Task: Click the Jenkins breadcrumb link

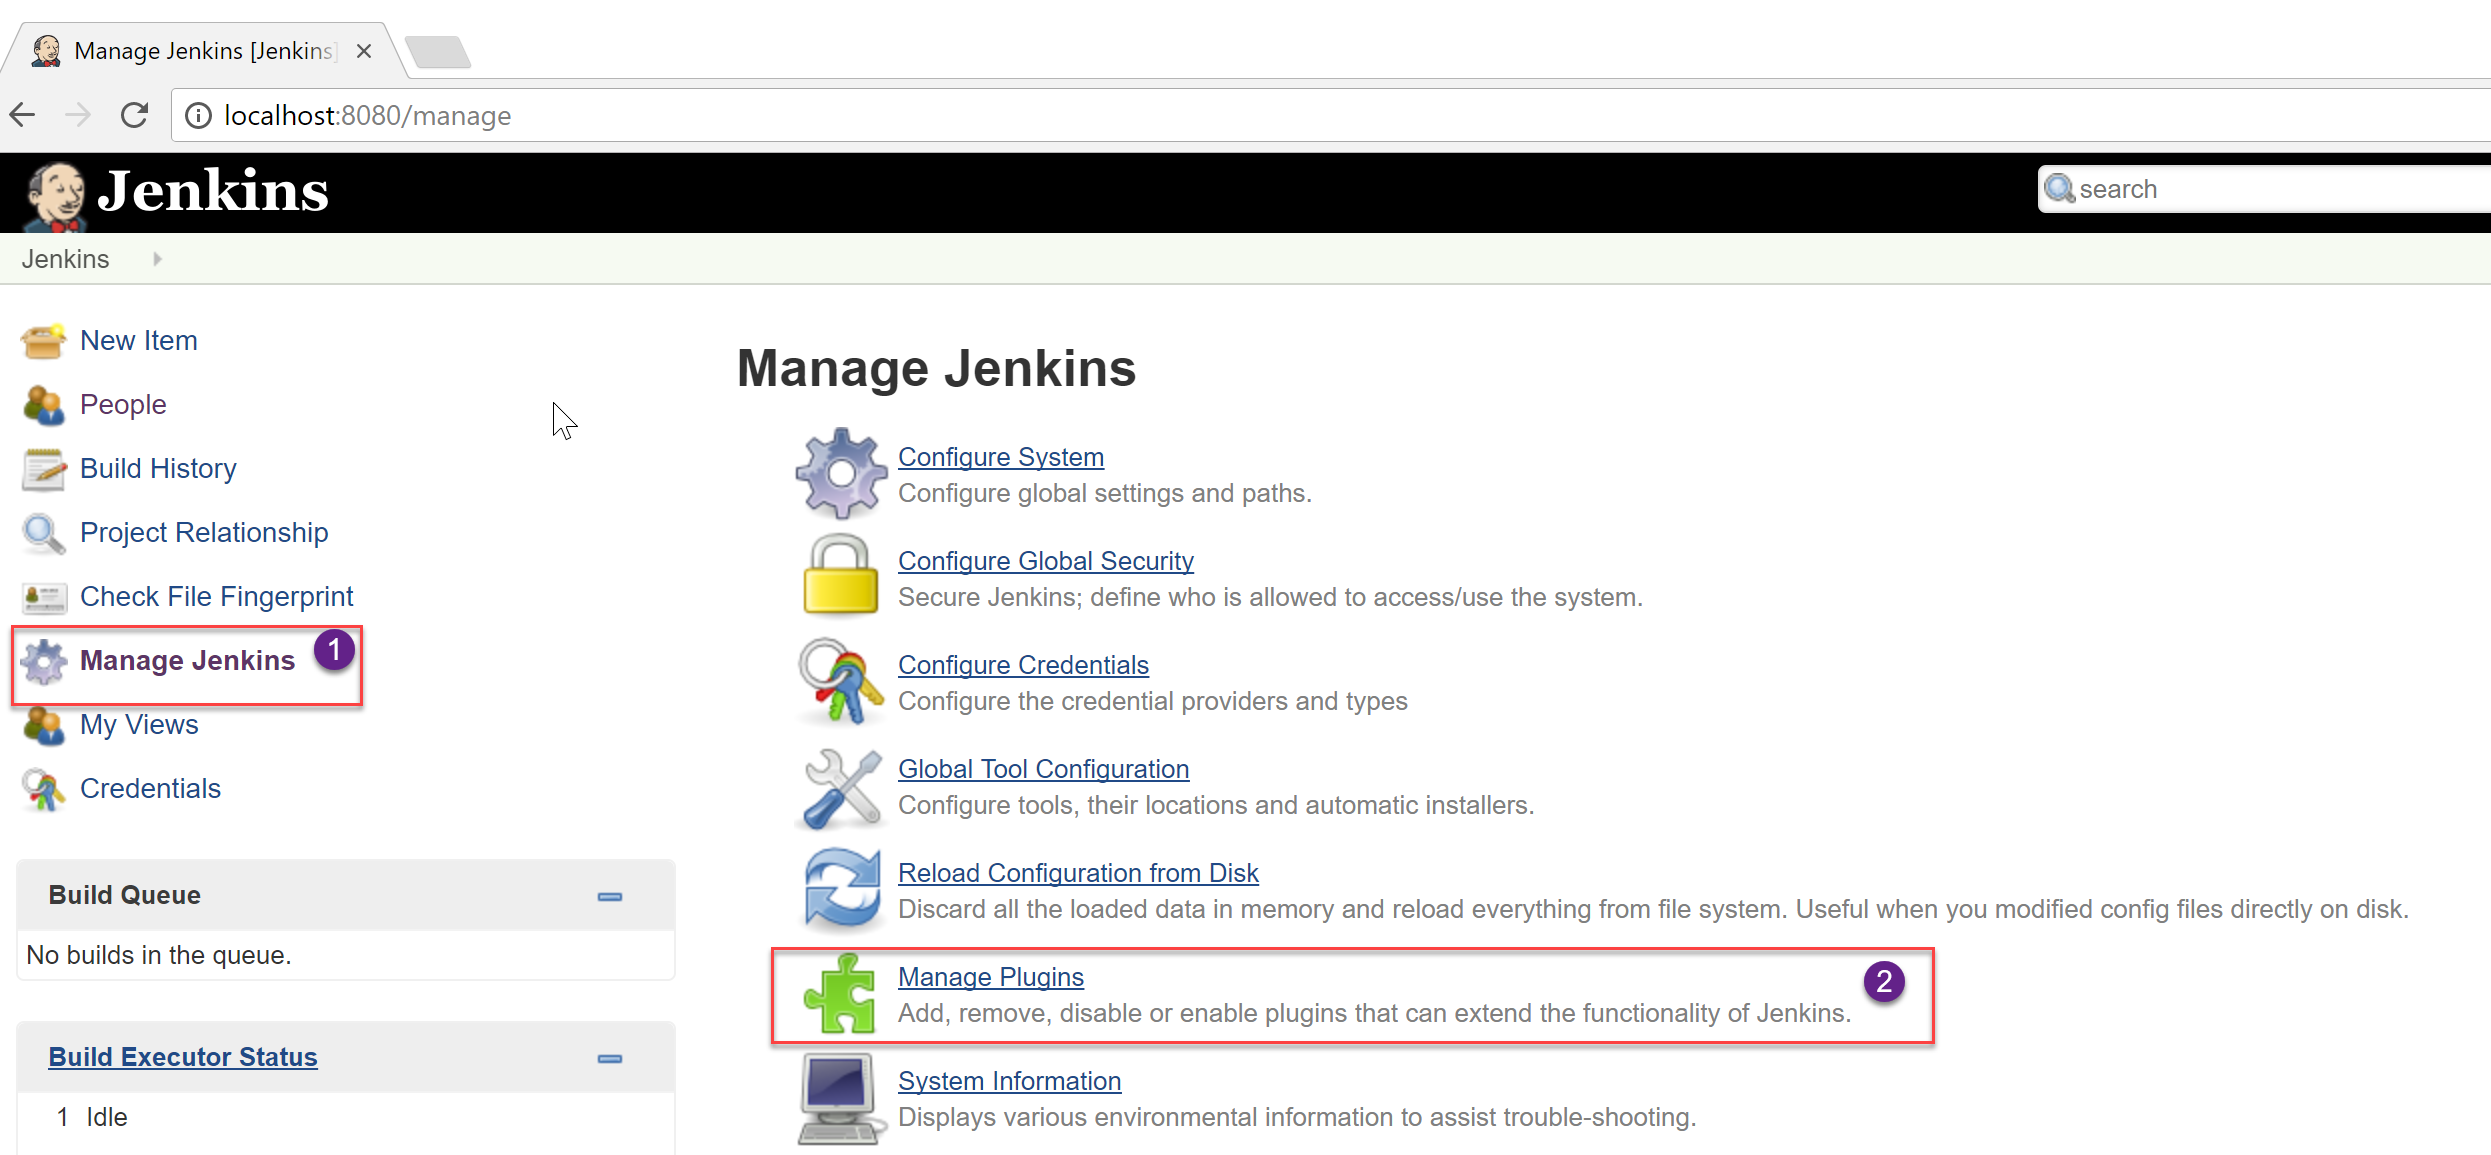Action: tap(66, 259)
